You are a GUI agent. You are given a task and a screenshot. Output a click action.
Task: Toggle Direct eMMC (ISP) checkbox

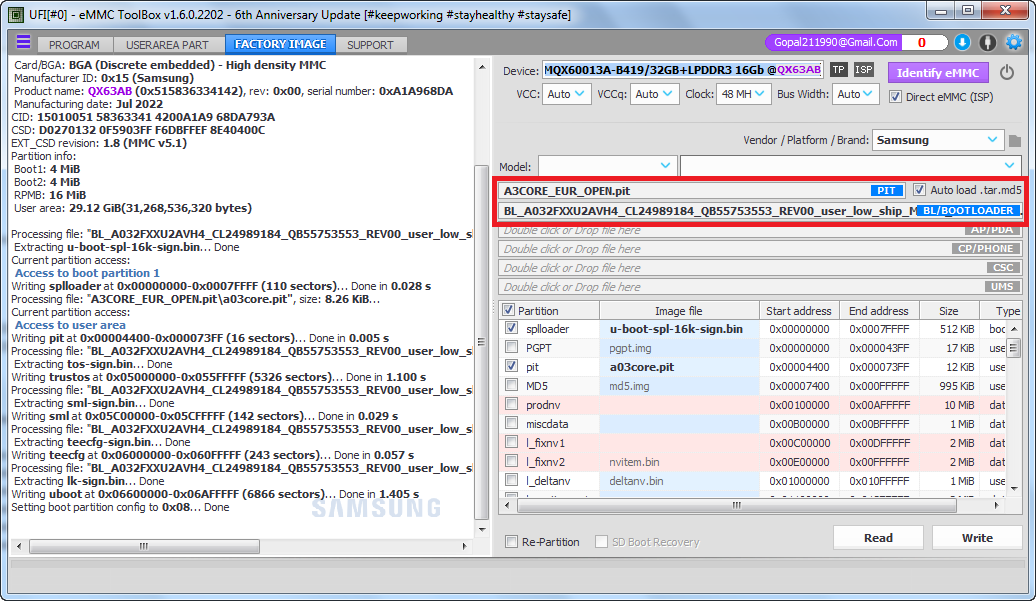[x=895, y=96]
